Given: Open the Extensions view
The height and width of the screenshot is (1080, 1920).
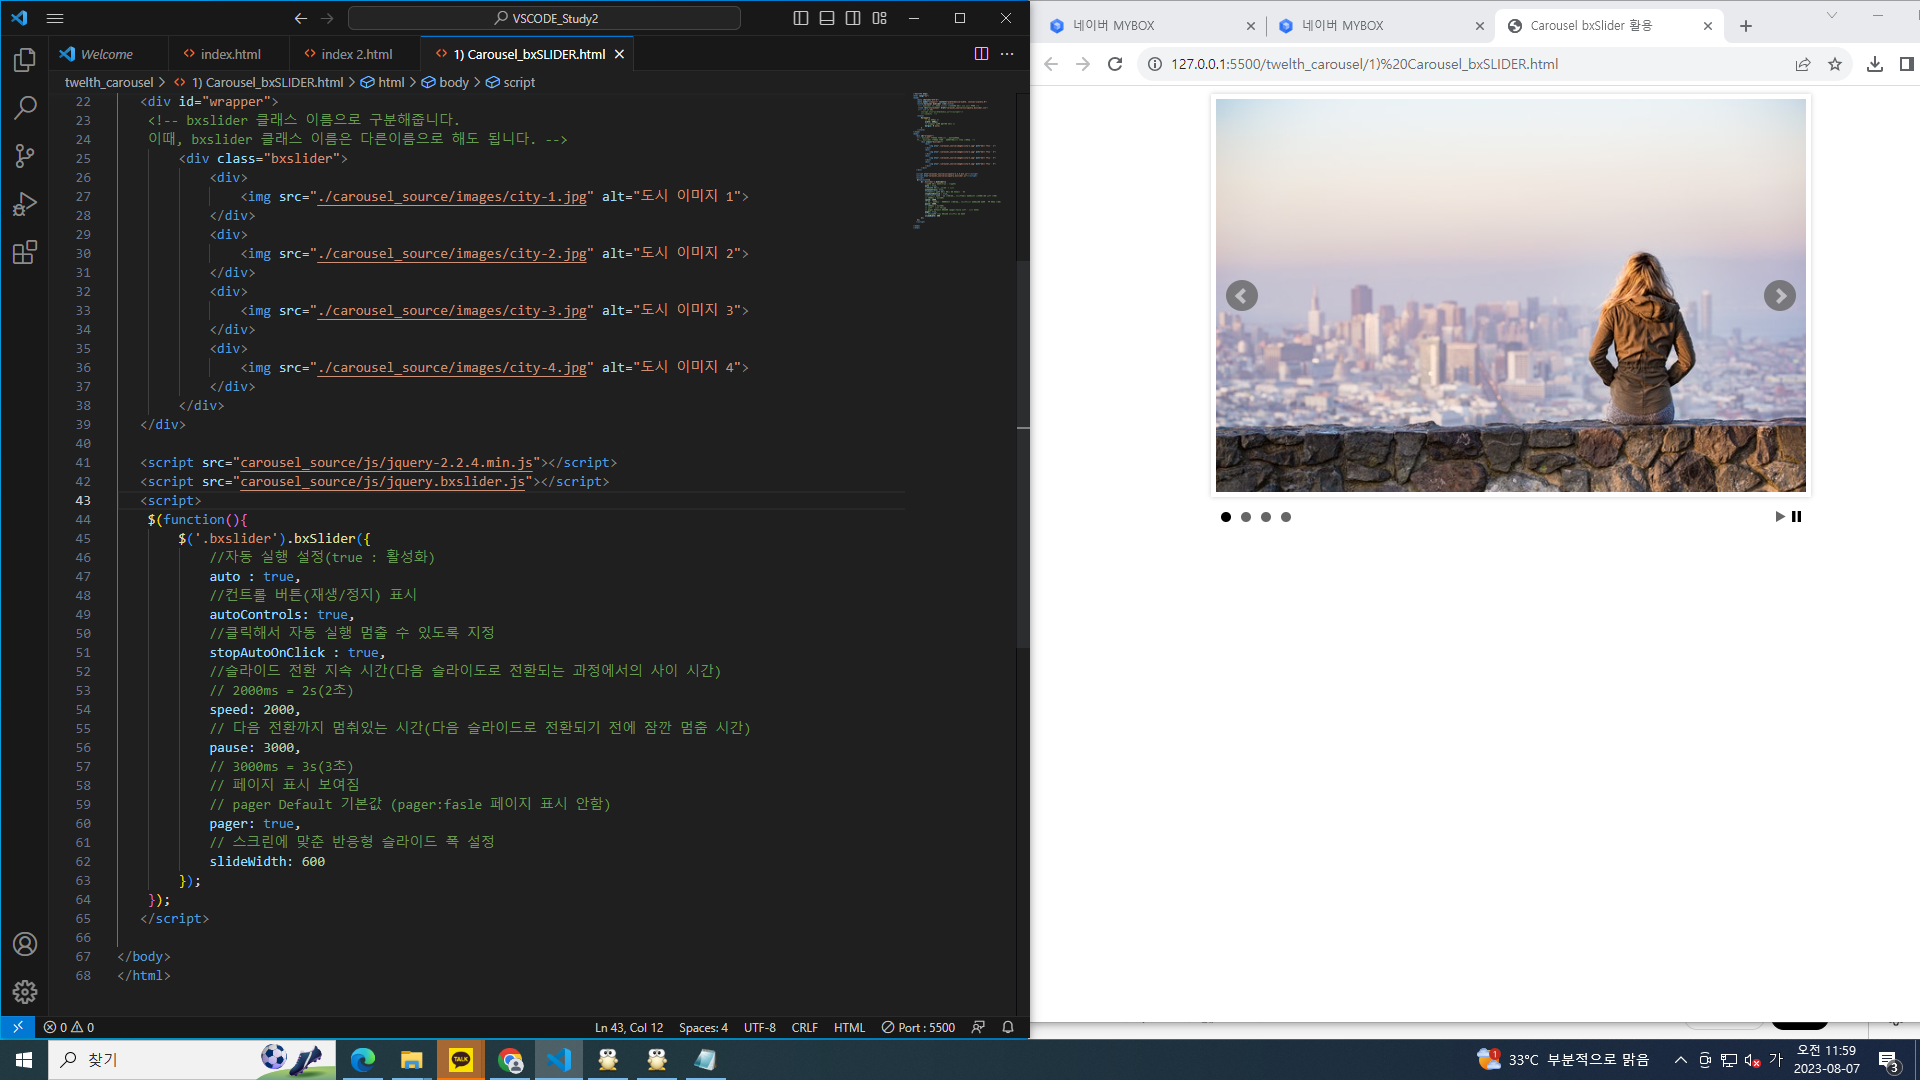Looking at the screenshot, I should click(x=25, y=252).
